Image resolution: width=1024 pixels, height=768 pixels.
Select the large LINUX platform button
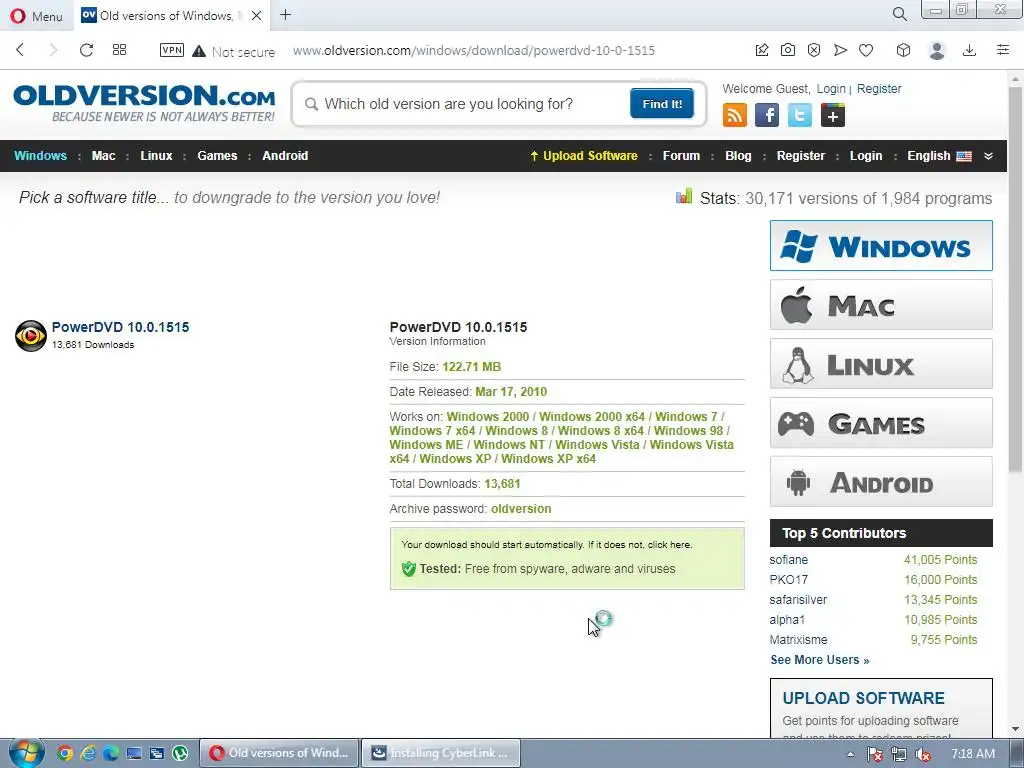[x=881, y=364]
